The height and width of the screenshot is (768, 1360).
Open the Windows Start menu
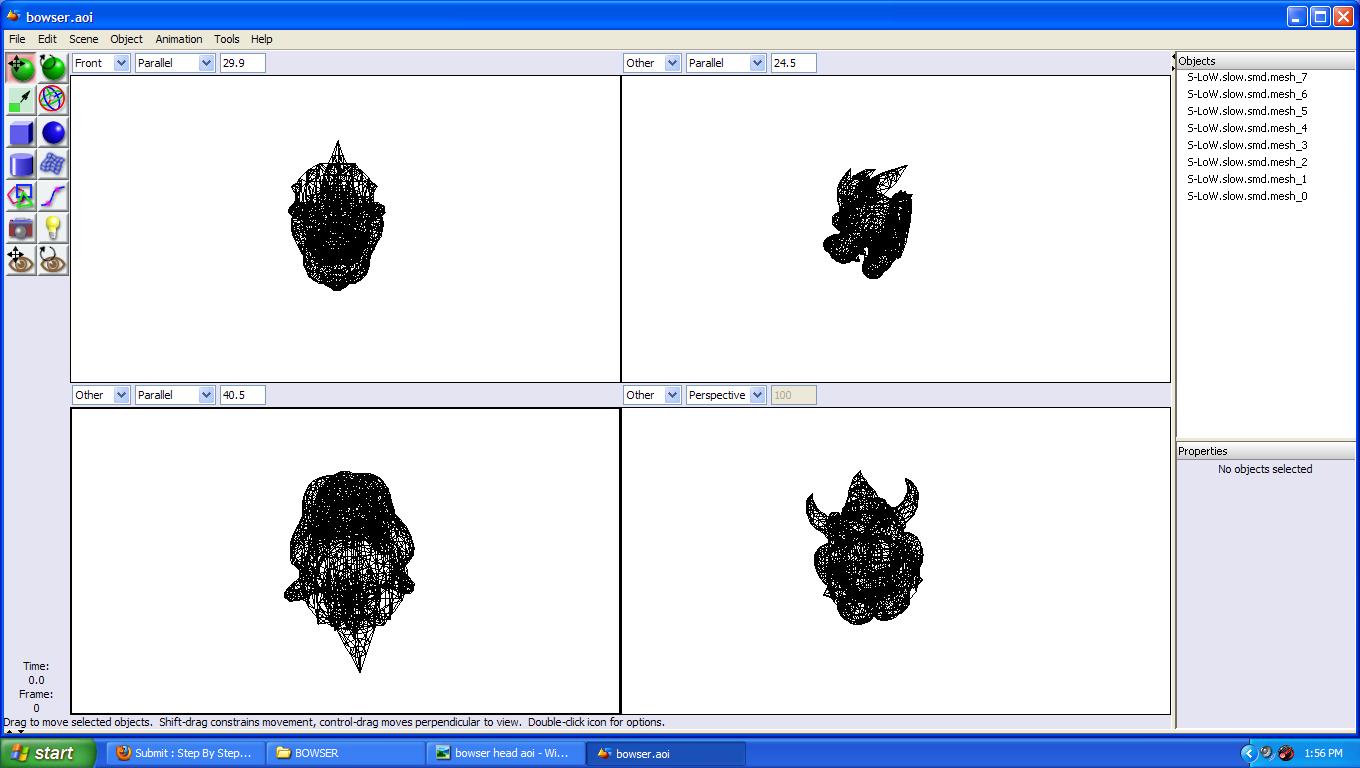(x=47, y=753)
